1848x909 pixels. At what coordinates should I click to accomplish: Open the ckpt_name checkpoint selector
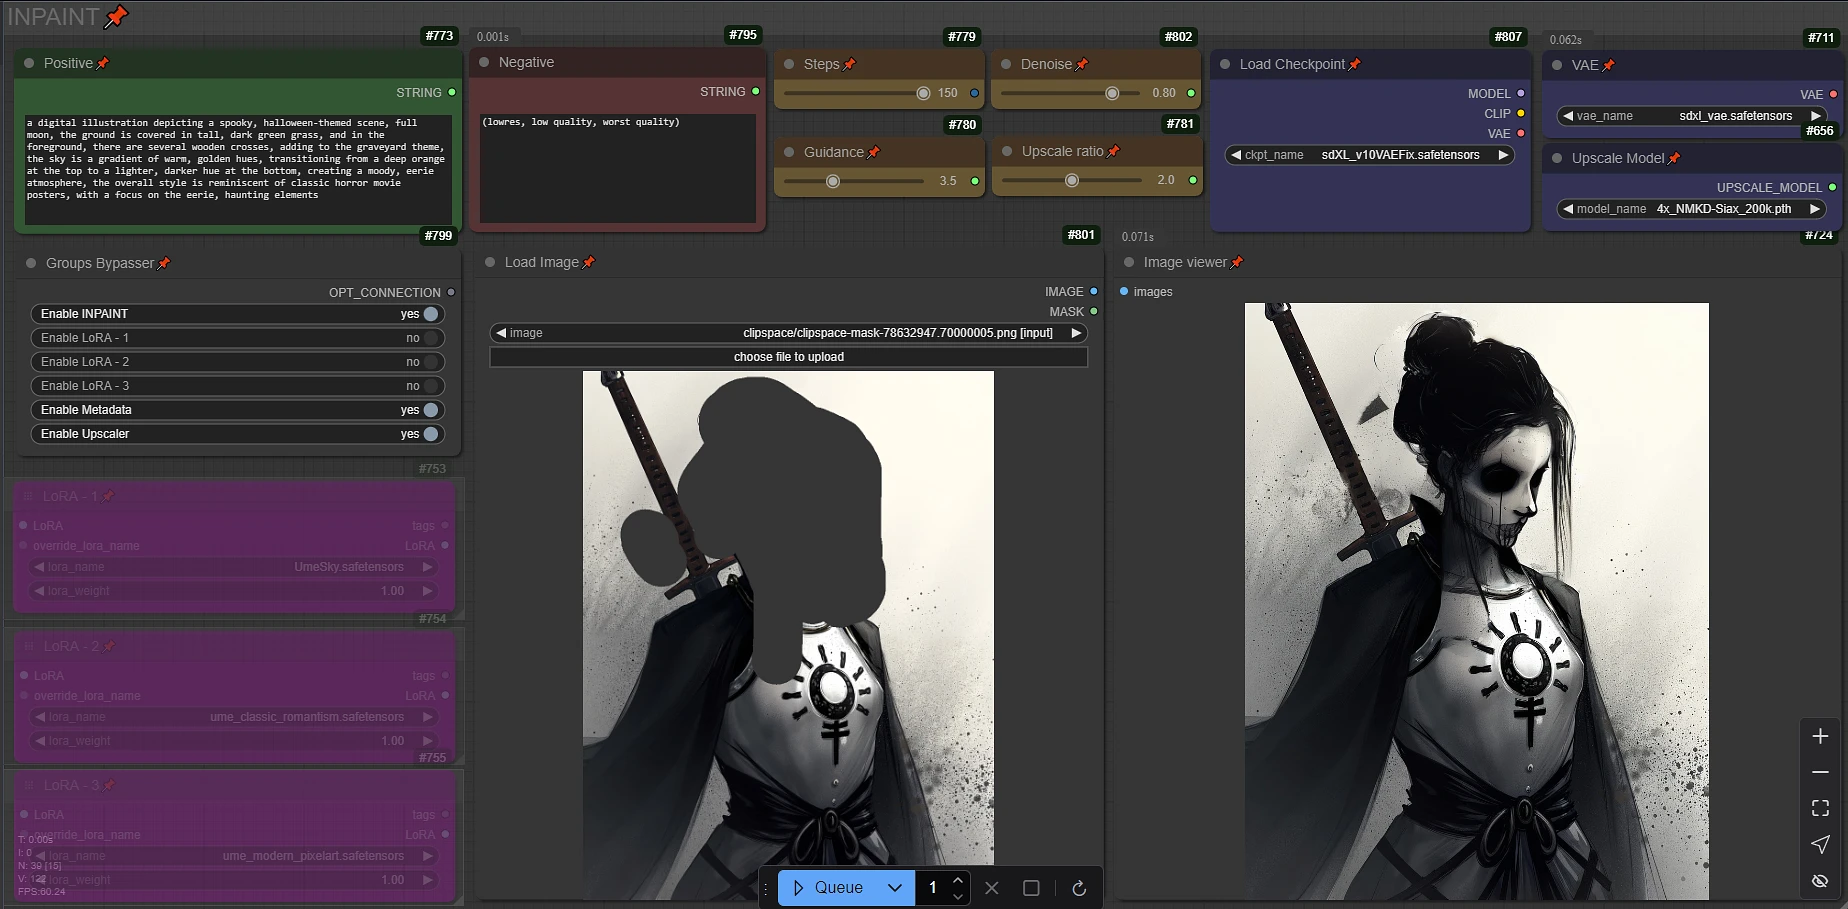pyautogui.click(x=1369, y=155)
